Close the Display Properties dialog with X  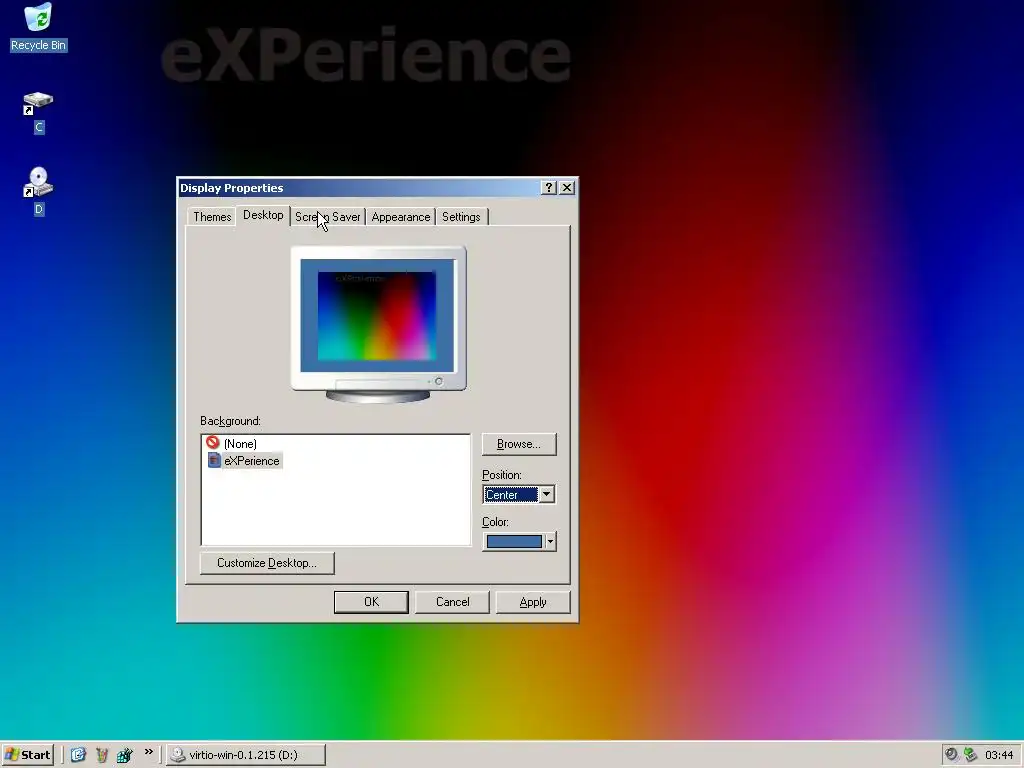568,188
